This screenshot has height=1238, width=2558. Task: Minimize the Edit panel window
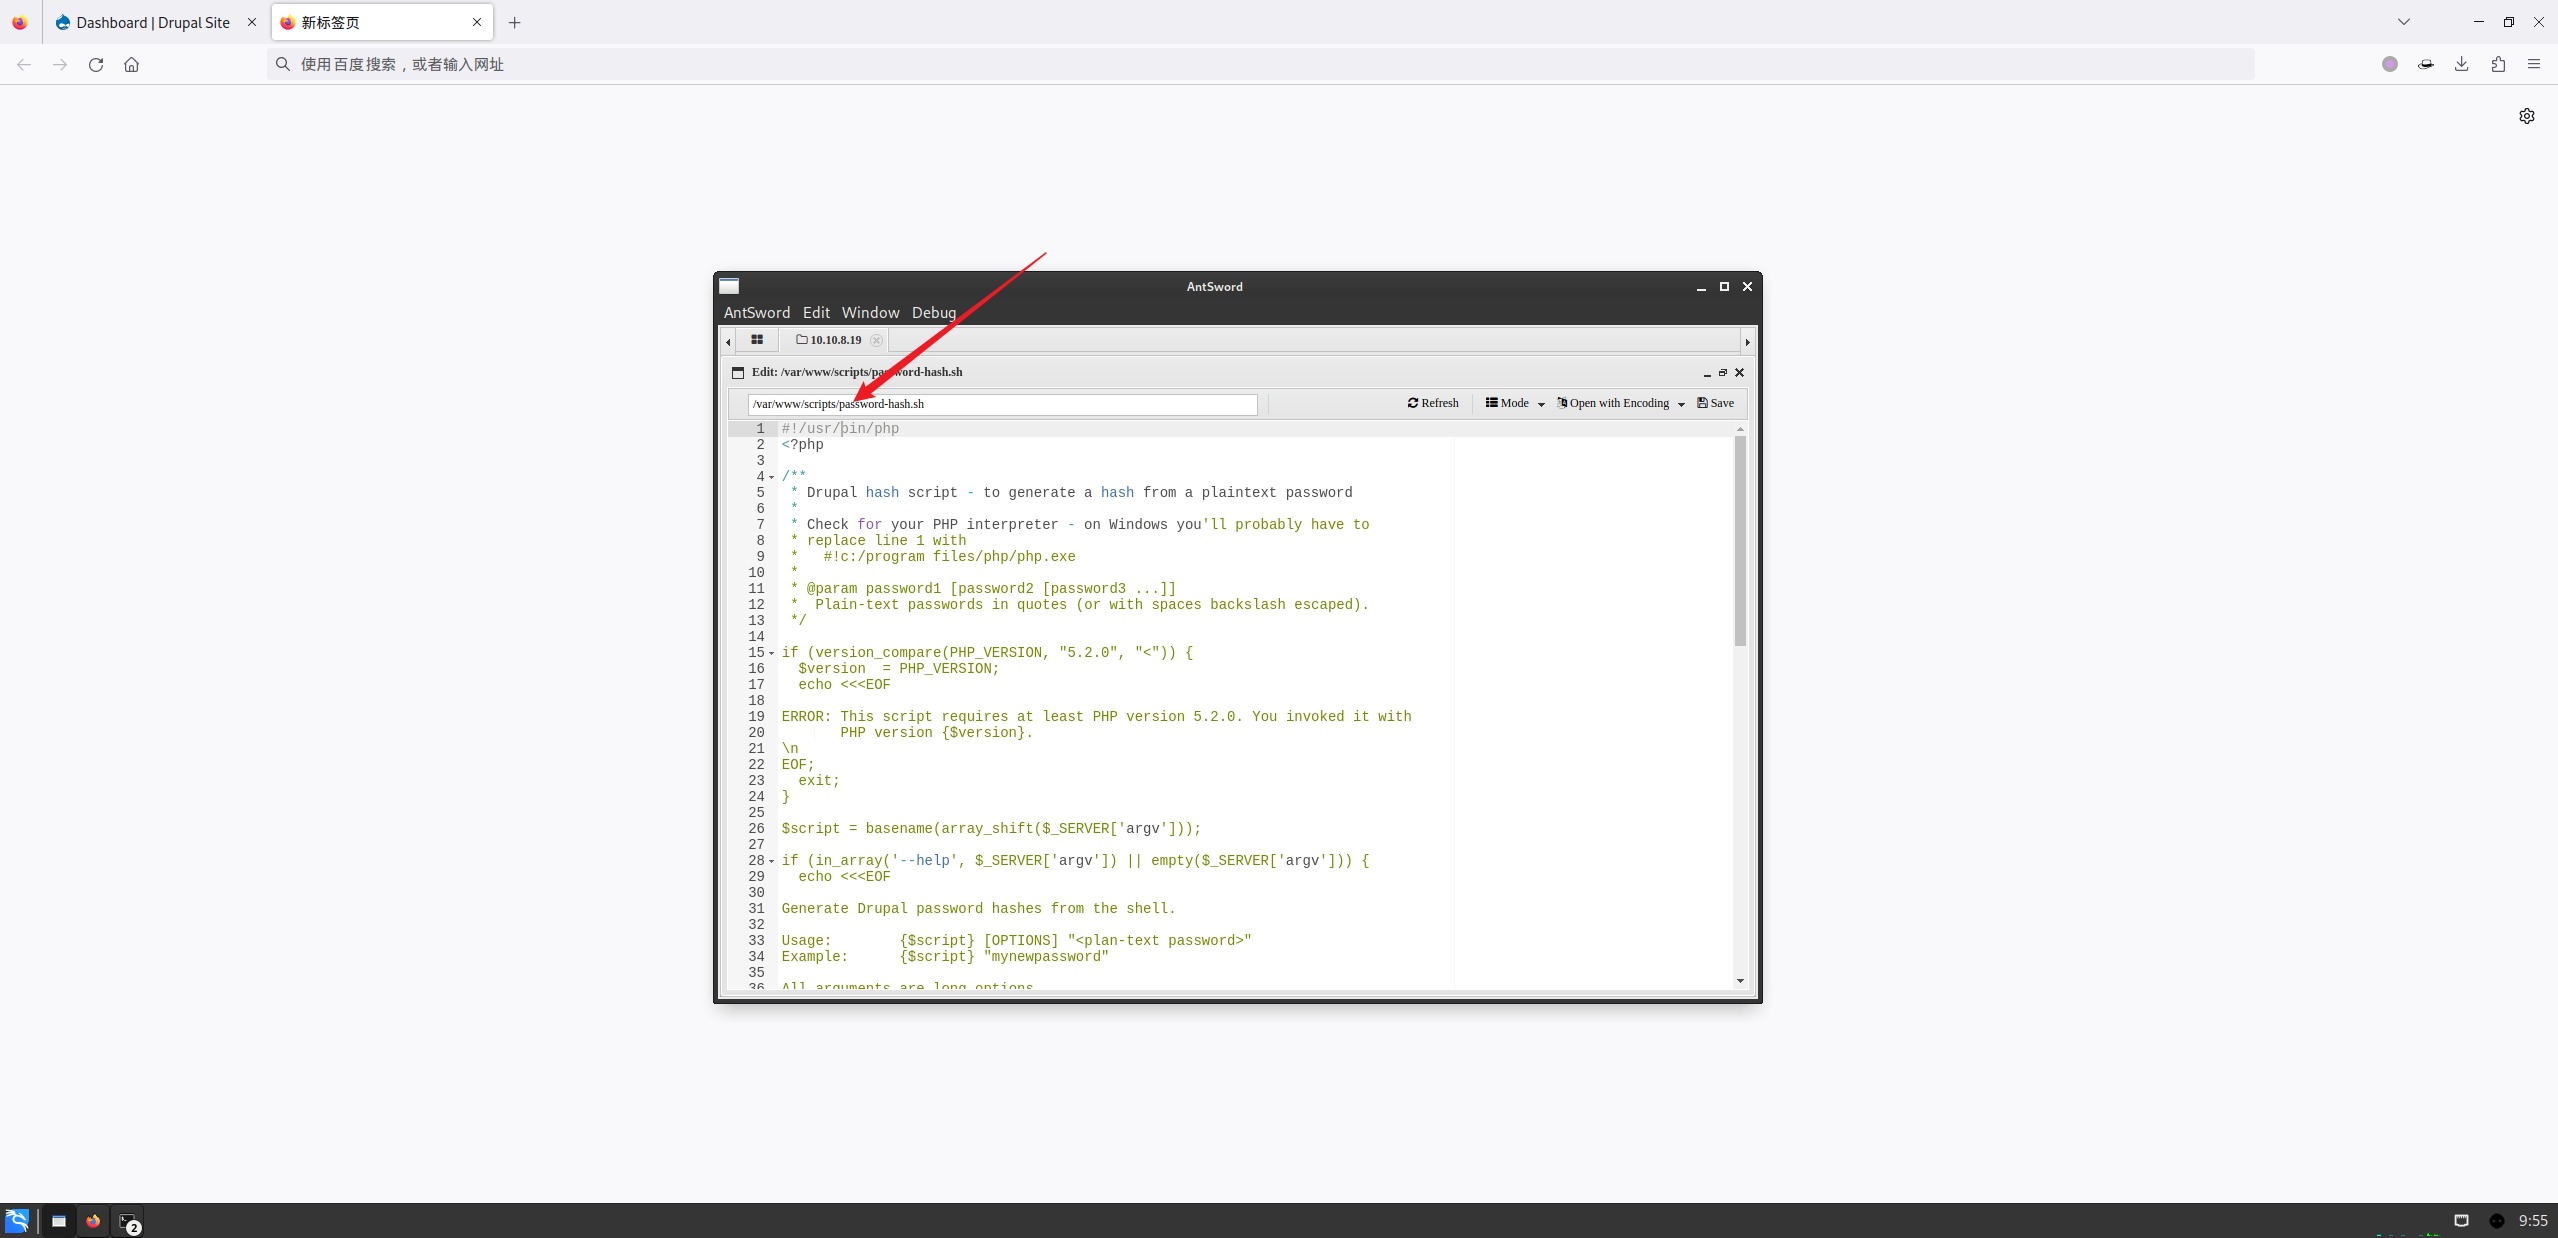1707,373
